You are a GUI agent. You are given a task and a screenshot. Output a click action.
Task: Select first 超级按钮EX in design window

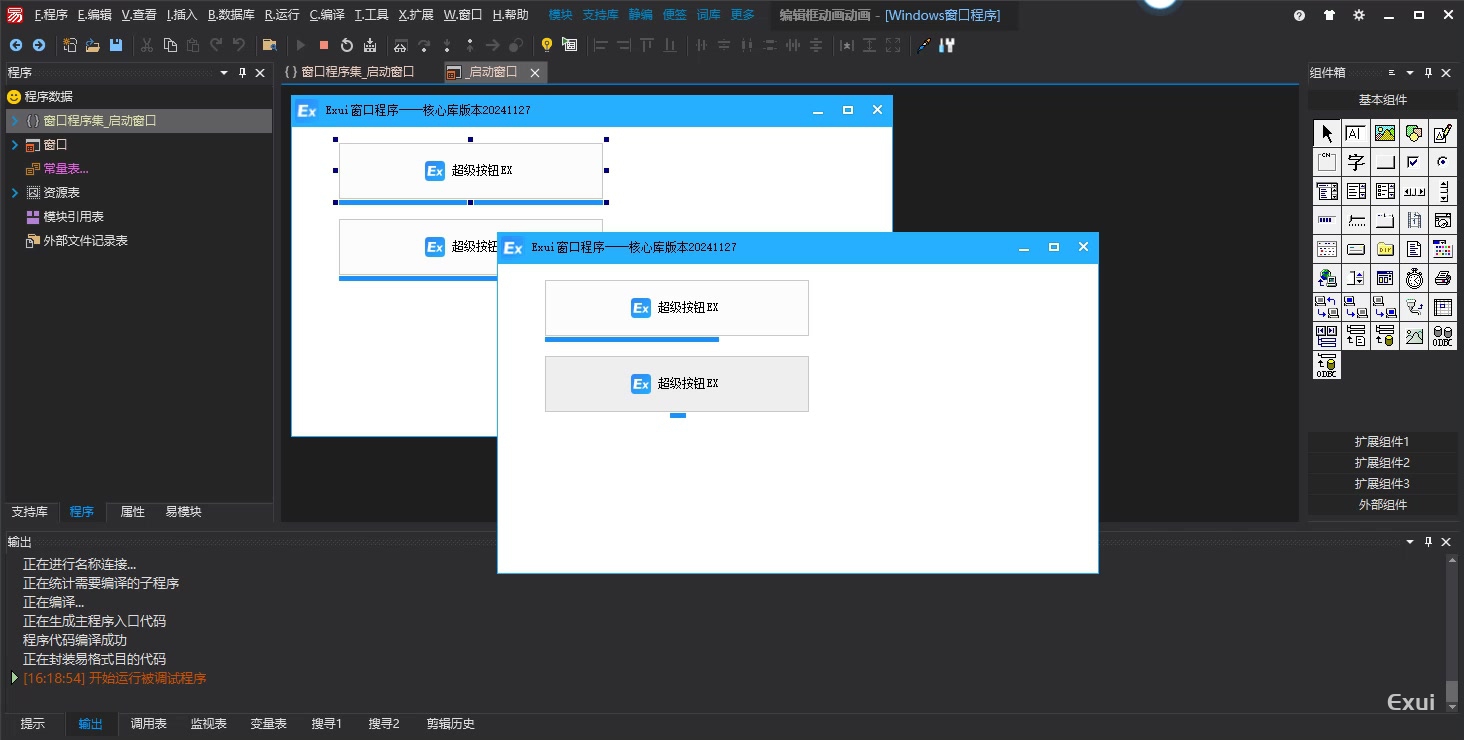tap(471, 171)
